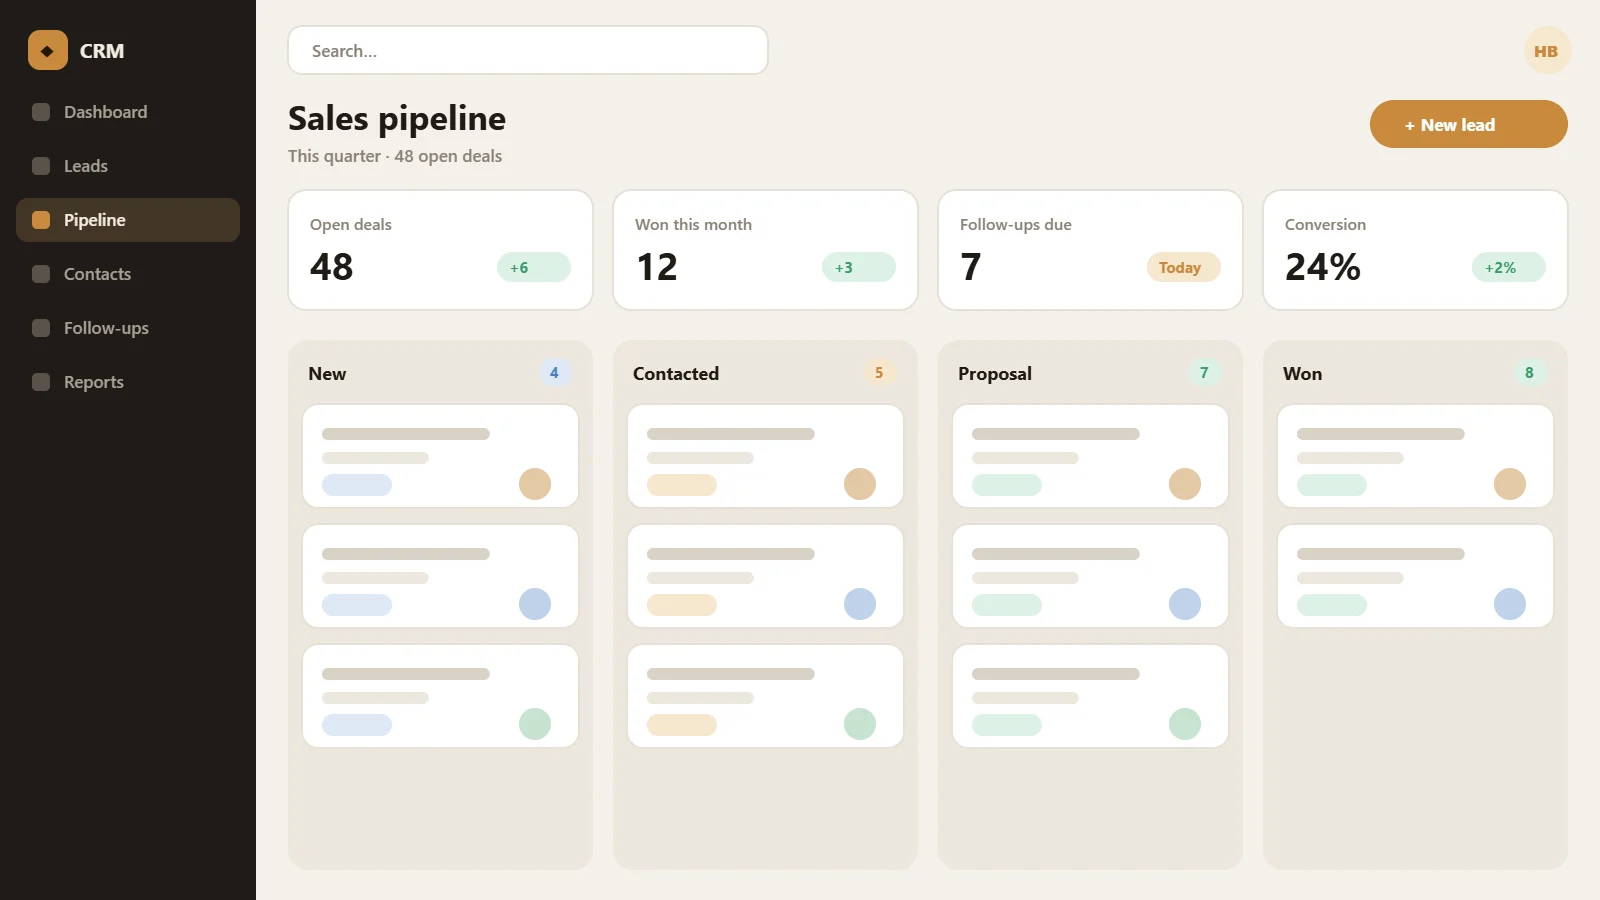Viewport: 1600px width, 900px height.
Task: Open the Conversion stat card
Action: 1415,250
